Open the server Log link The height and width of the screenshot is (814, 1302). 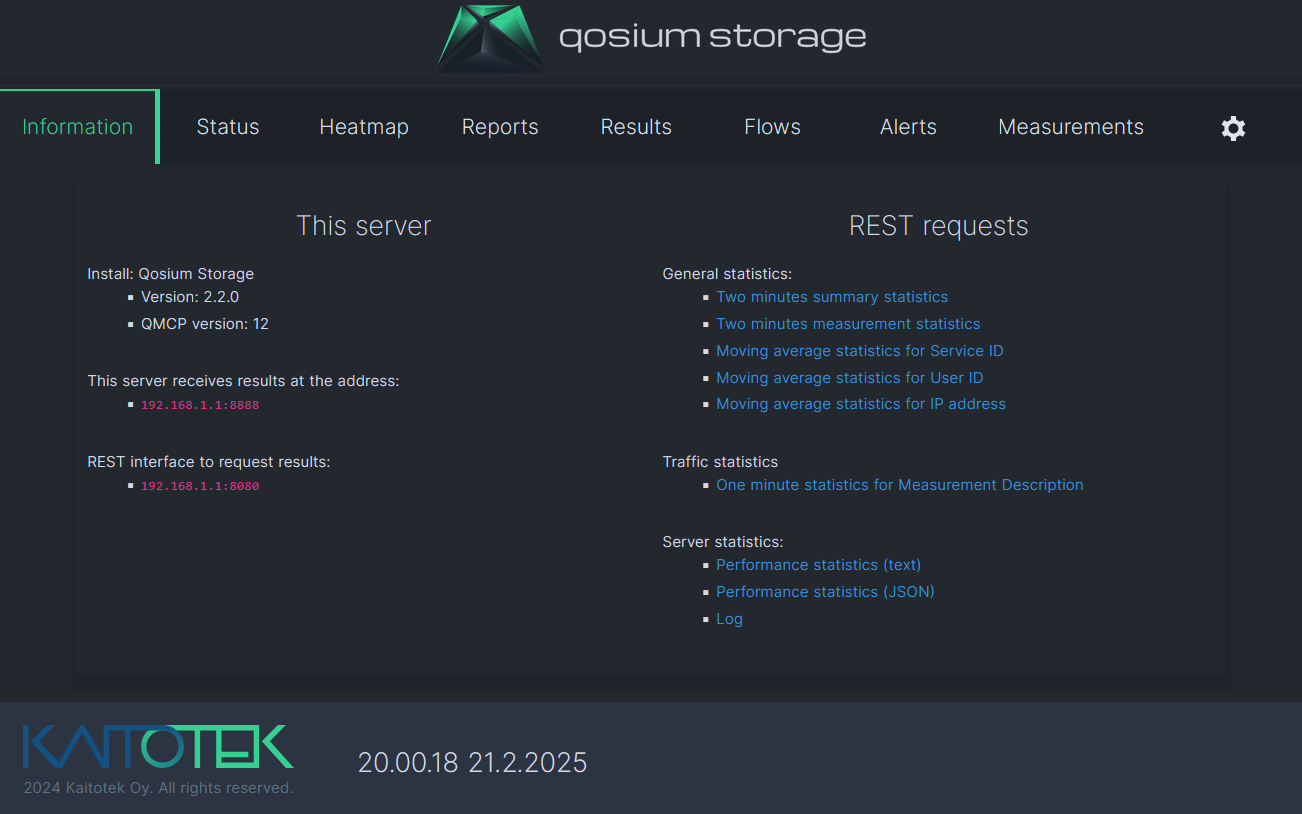tap(729, 619)
